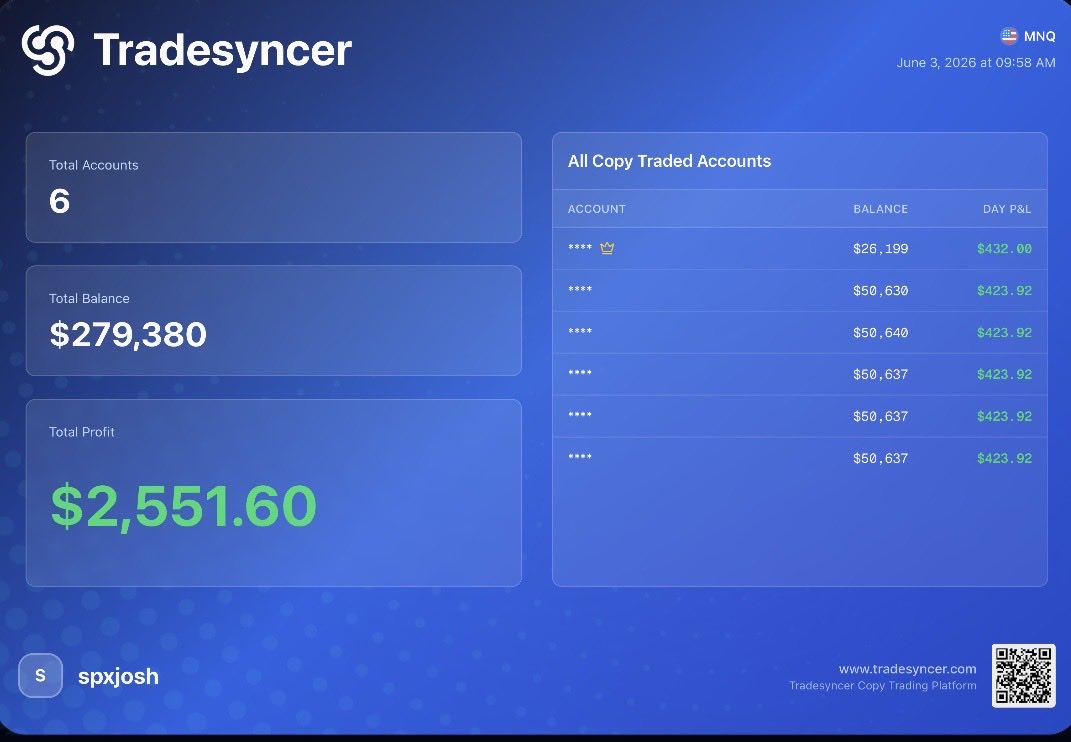This screenshot has width=1071, height=742.
Task: Click the masked account name in $50,630 row
Action: 580,289
